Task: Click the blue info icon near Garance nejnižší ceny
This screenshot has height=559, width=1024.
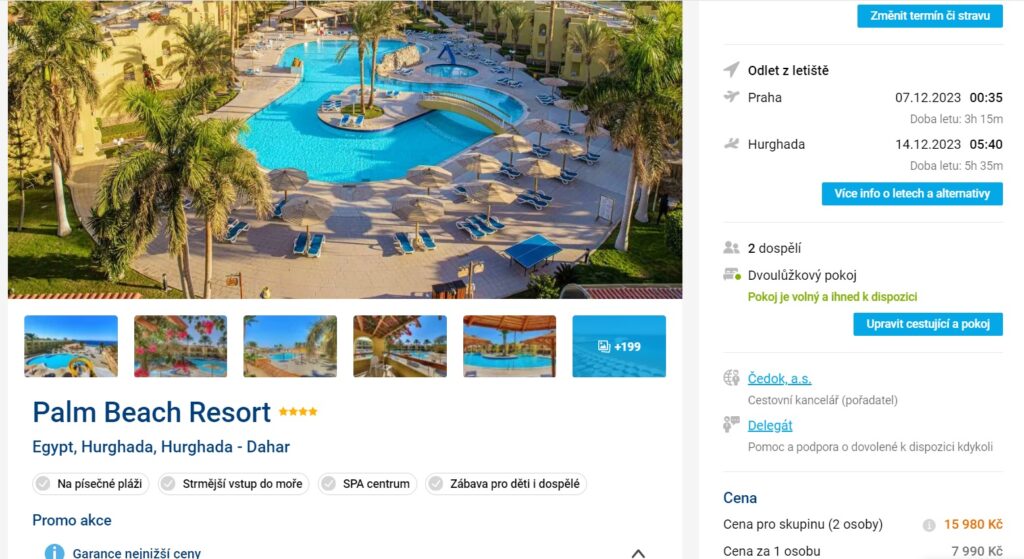Action: tap(54, 552)
